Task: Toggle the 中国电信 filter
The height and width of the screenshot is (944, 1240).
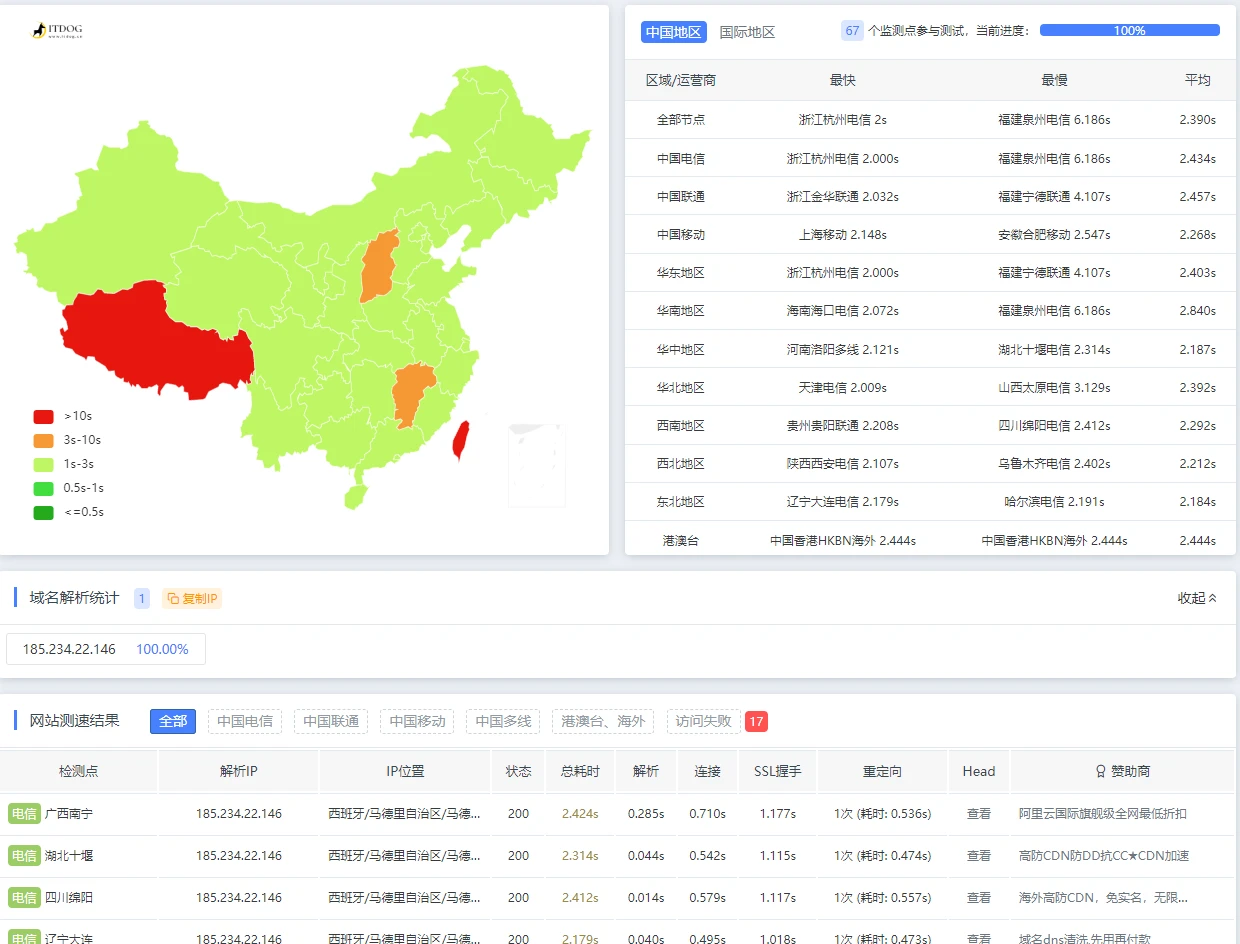Action: 245,721
